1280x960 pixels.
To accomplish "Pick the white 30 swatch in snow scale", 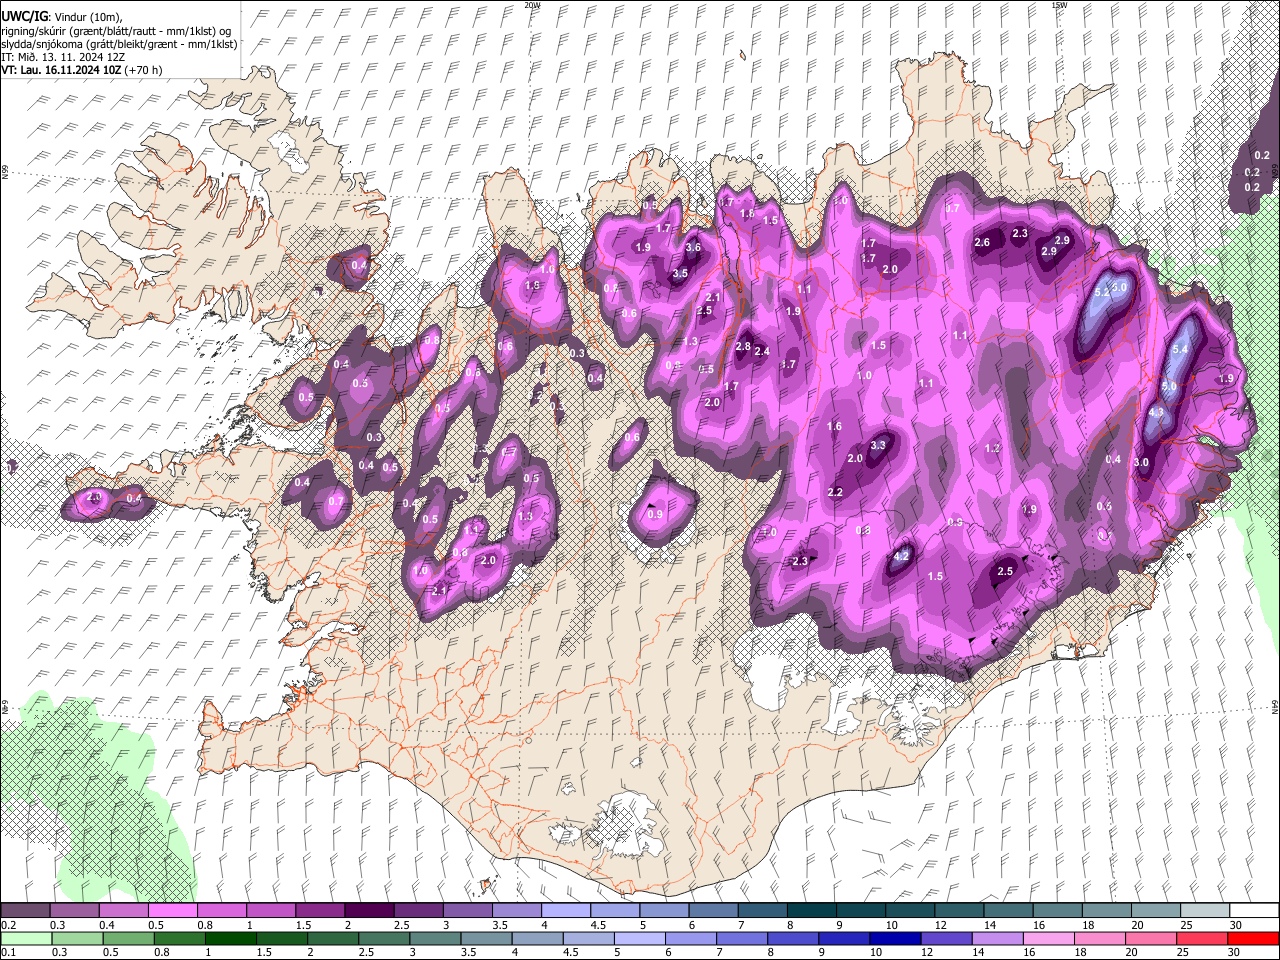I will tap(1255, 911).
